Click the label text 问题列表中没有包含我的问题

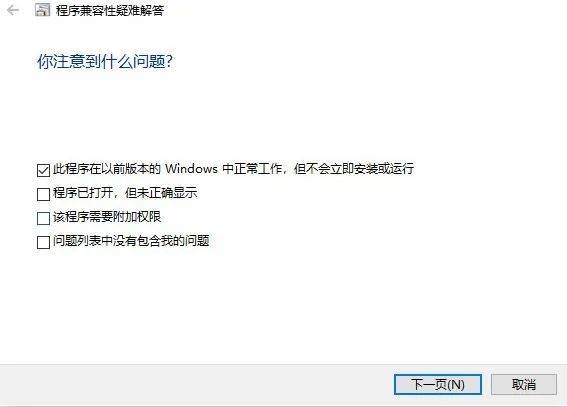pos(131,241)
